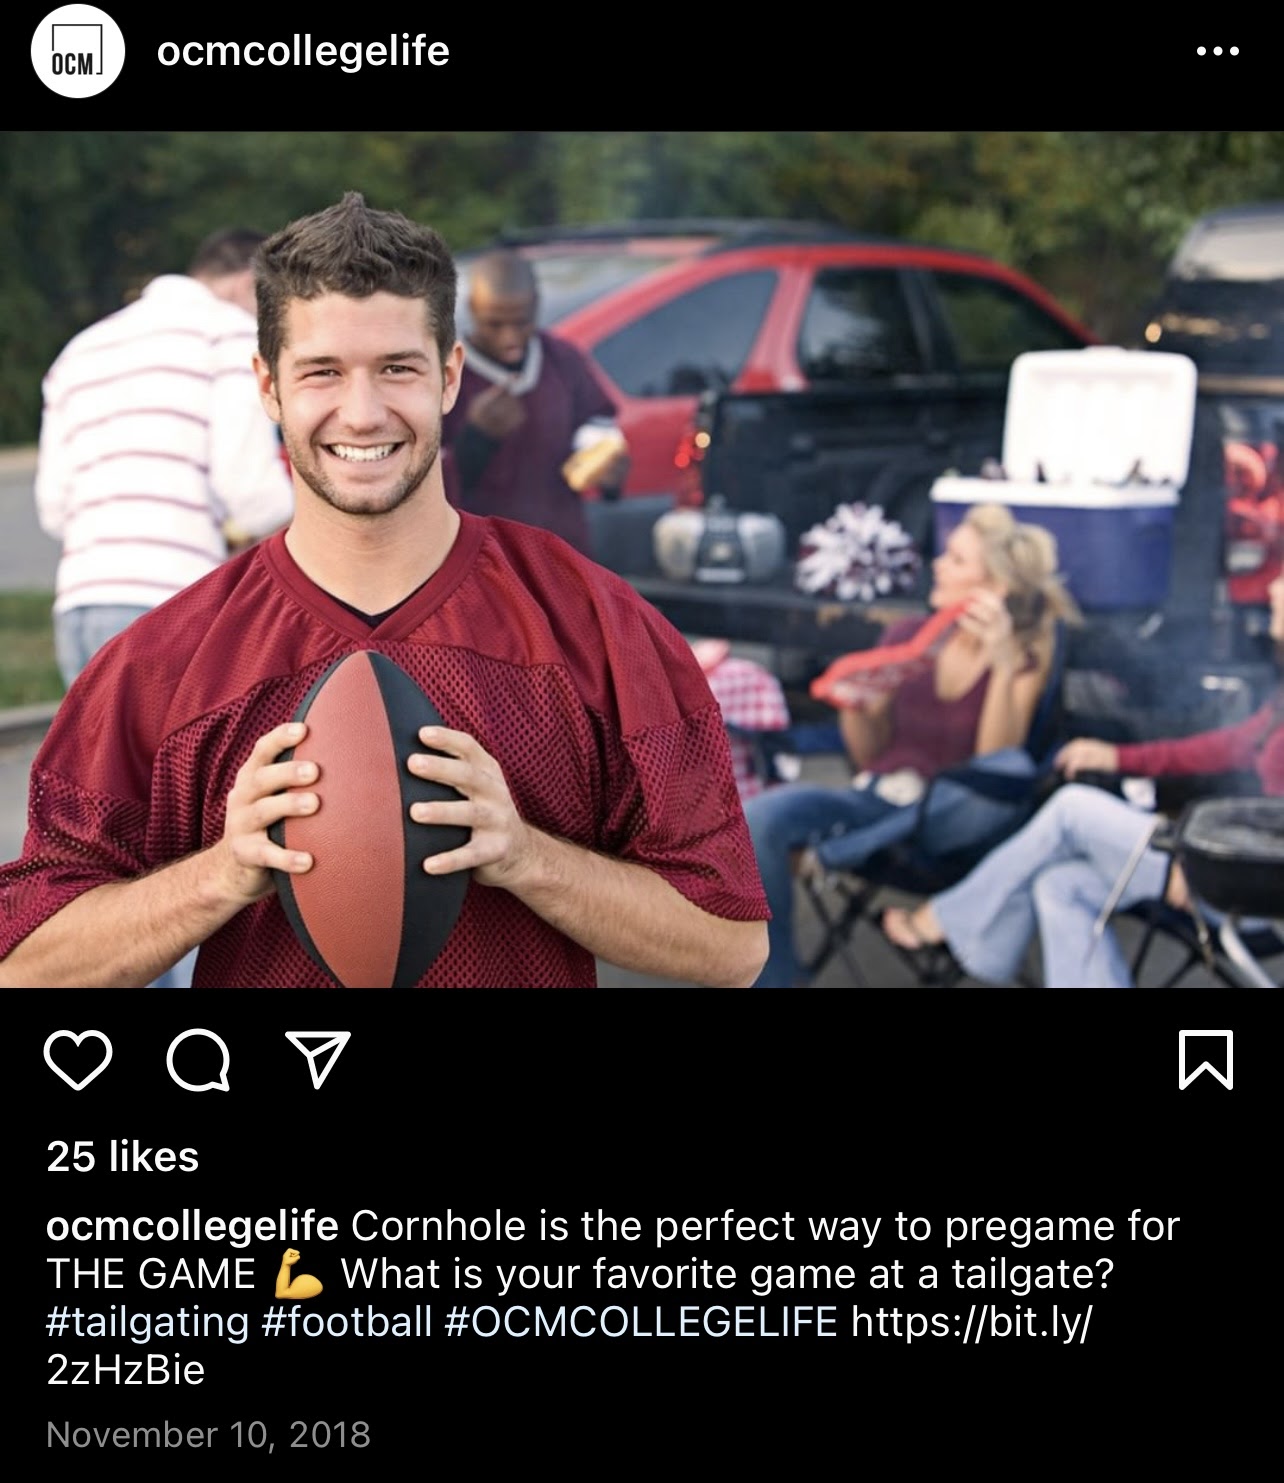
Task: Click the November 10, 2018 timestamp
Action: [209, 1435]
